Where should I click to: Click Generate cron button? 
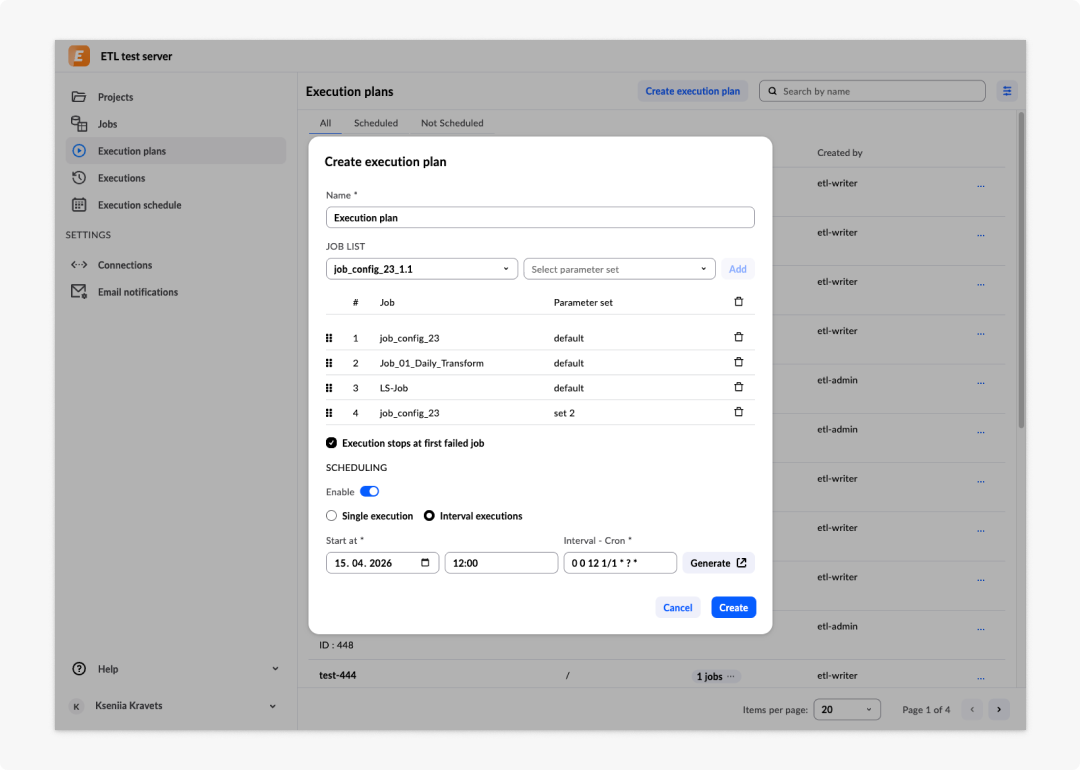718,563
